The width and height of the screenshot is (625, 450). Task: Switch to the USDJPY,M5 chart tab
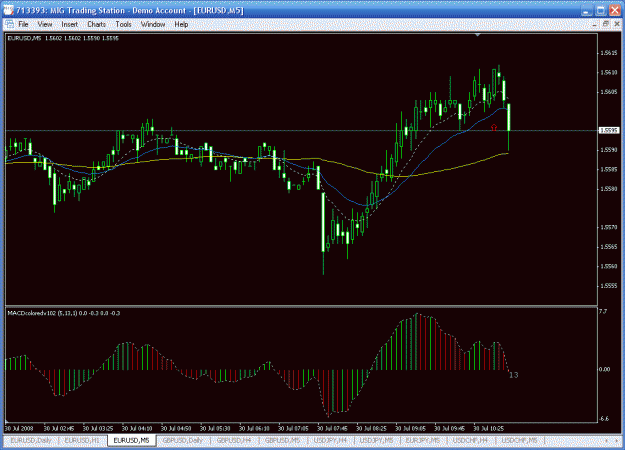tap(376, 440)
